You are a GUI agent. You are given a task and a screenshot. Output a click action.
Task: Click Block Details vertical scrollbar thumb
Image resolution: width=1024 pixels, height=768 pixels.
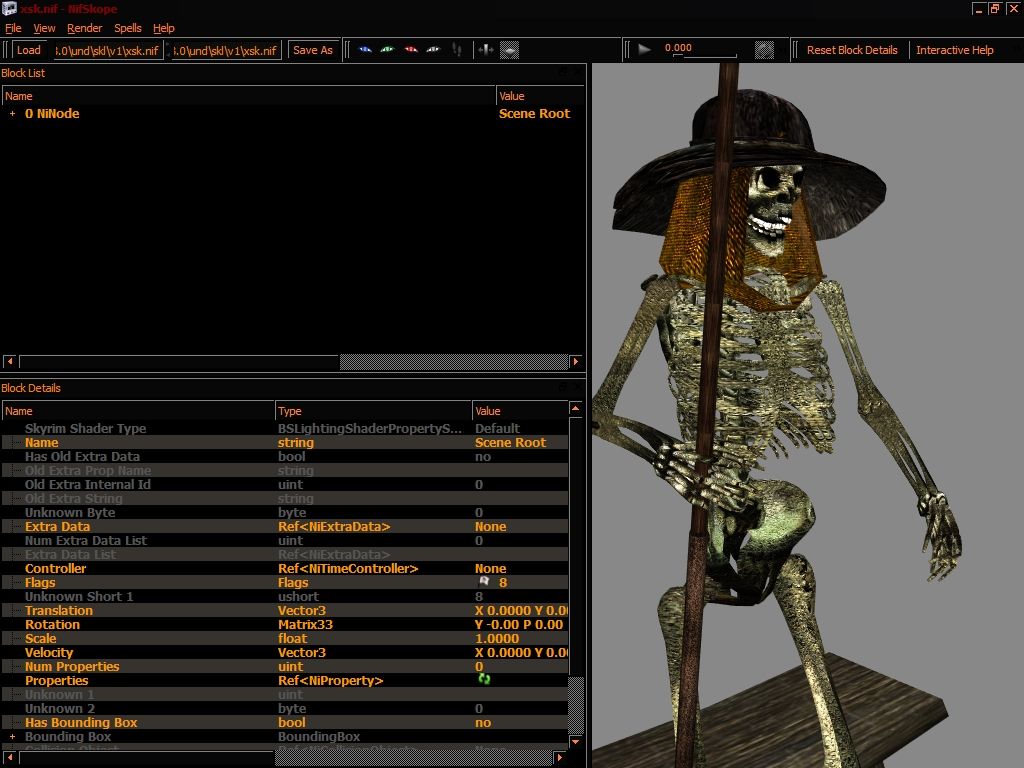click(x=575, y=705)
